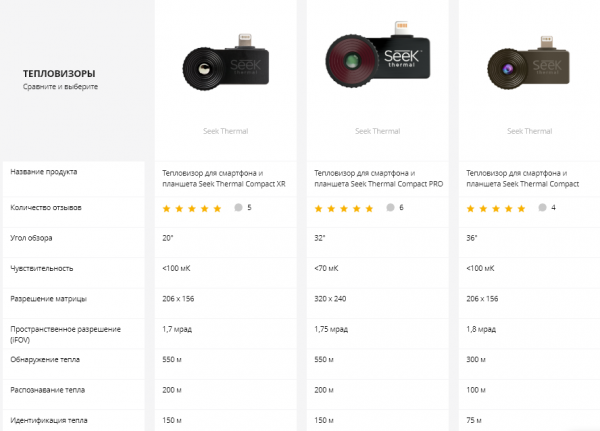
Task: Open the Seek Thermal Compact PRO product link
Action: coord(379,178)
